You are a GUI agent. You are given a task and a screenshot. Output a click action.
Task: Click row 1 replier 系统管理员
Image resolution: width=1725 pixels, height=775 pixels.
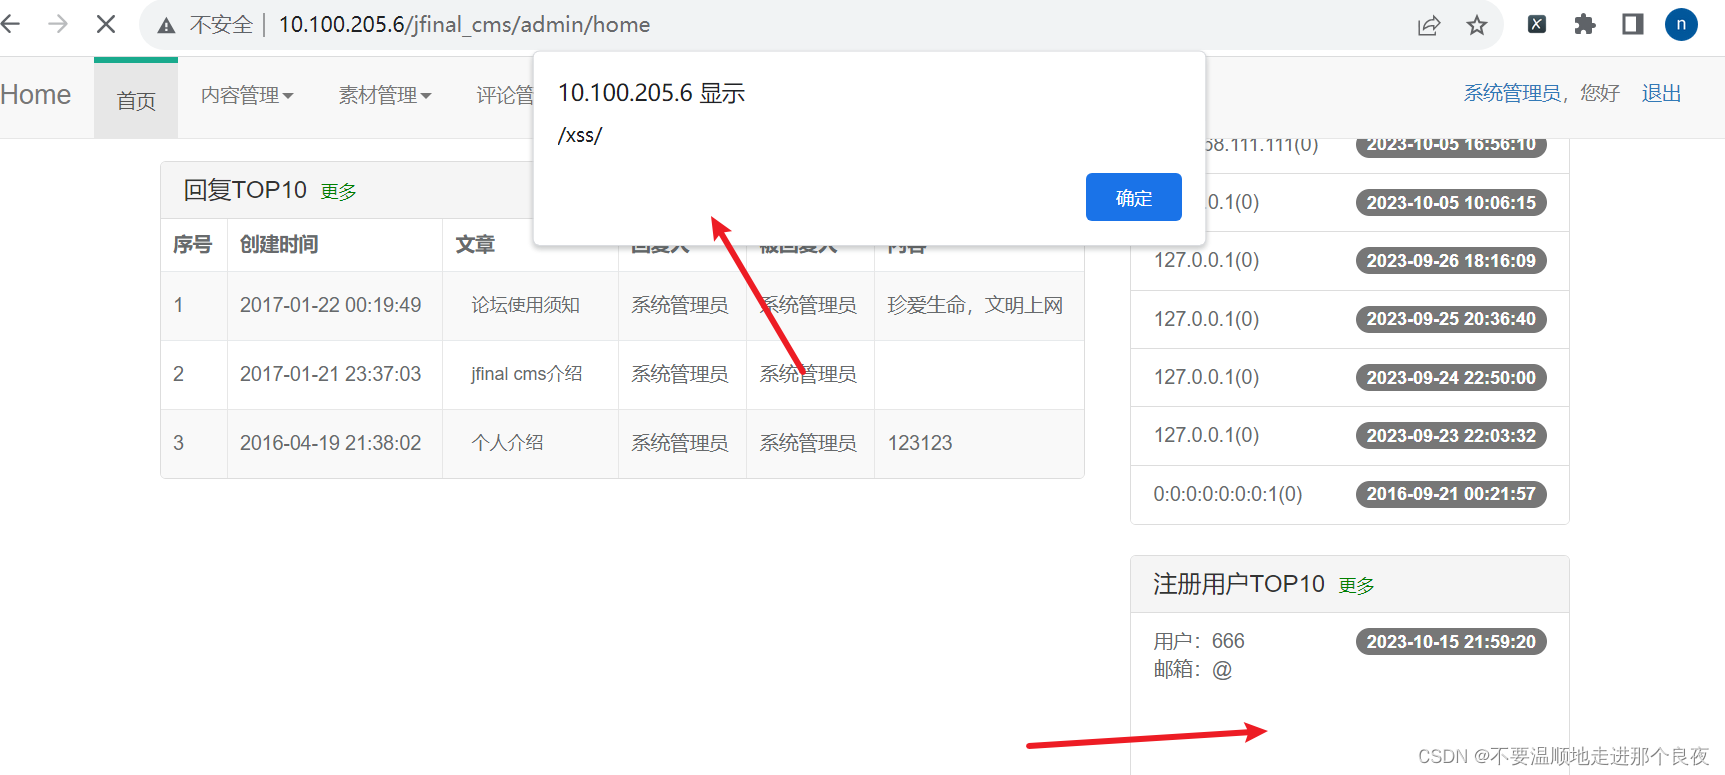pos(680,305)
